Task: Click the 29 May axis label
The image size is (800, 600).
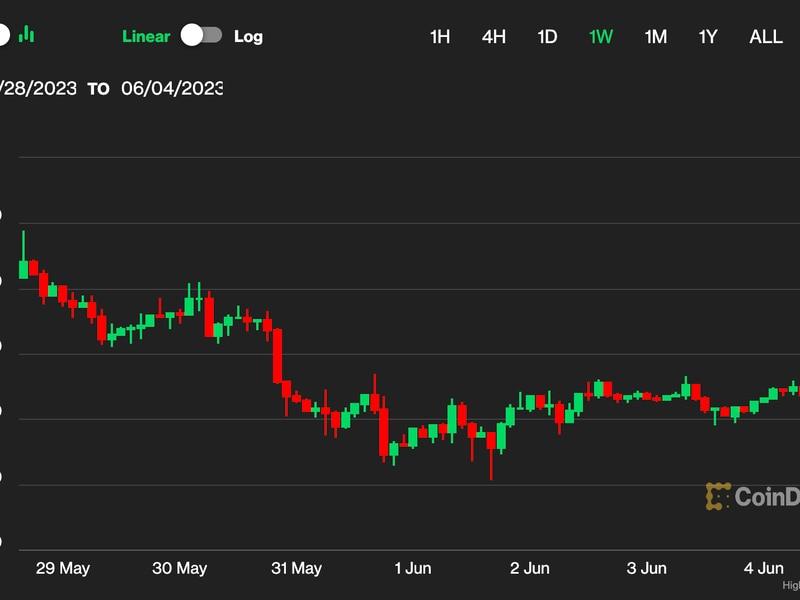Action: pyautogui.click(x=63, y=568)
